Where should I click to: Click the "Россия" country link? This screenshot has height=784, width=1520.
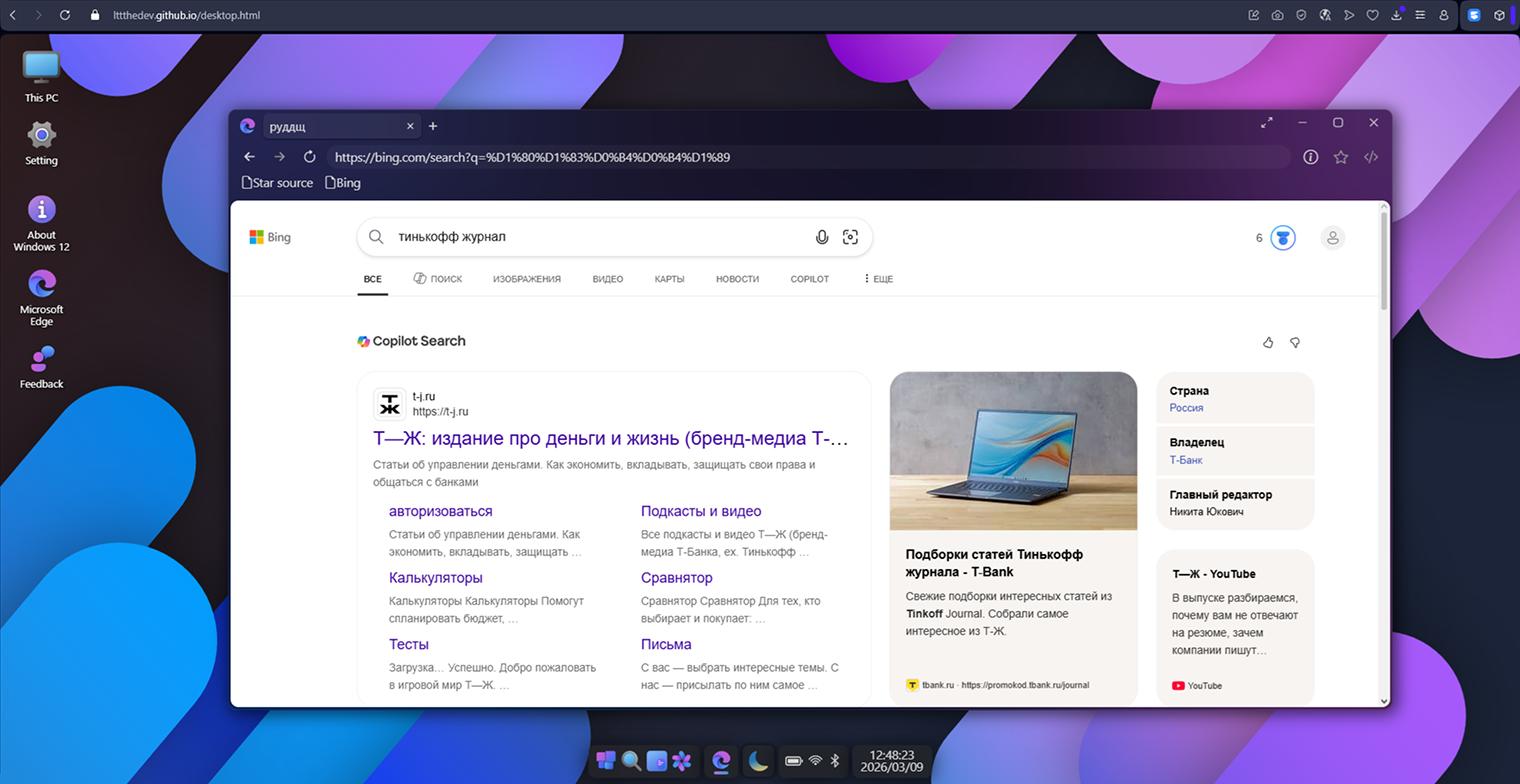click(1187, 408)
